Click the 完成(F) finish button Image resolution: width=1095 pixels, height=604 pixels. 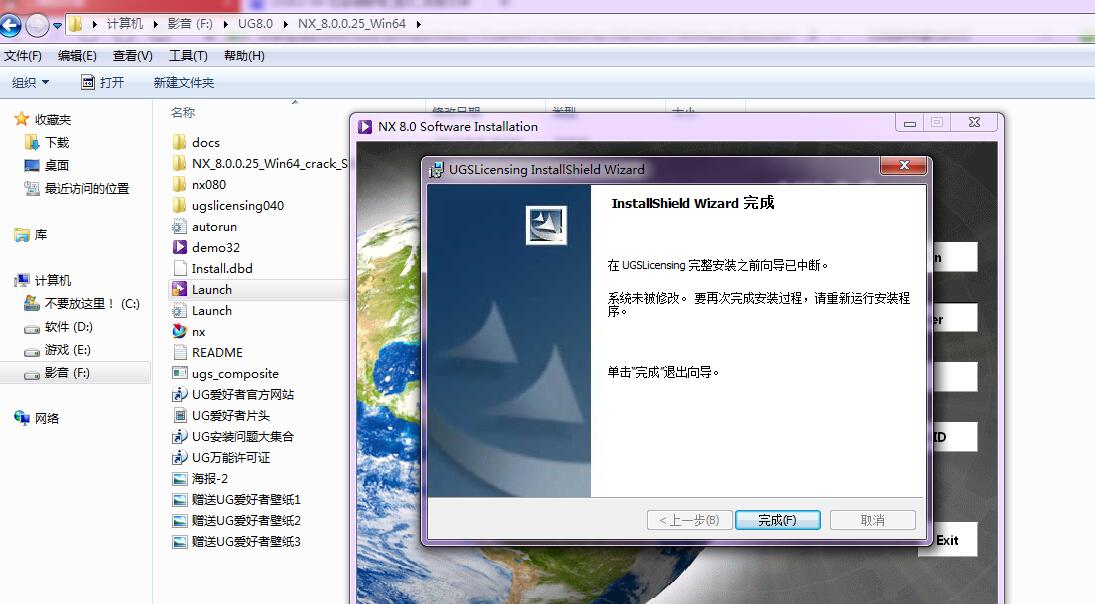point(777,520)
